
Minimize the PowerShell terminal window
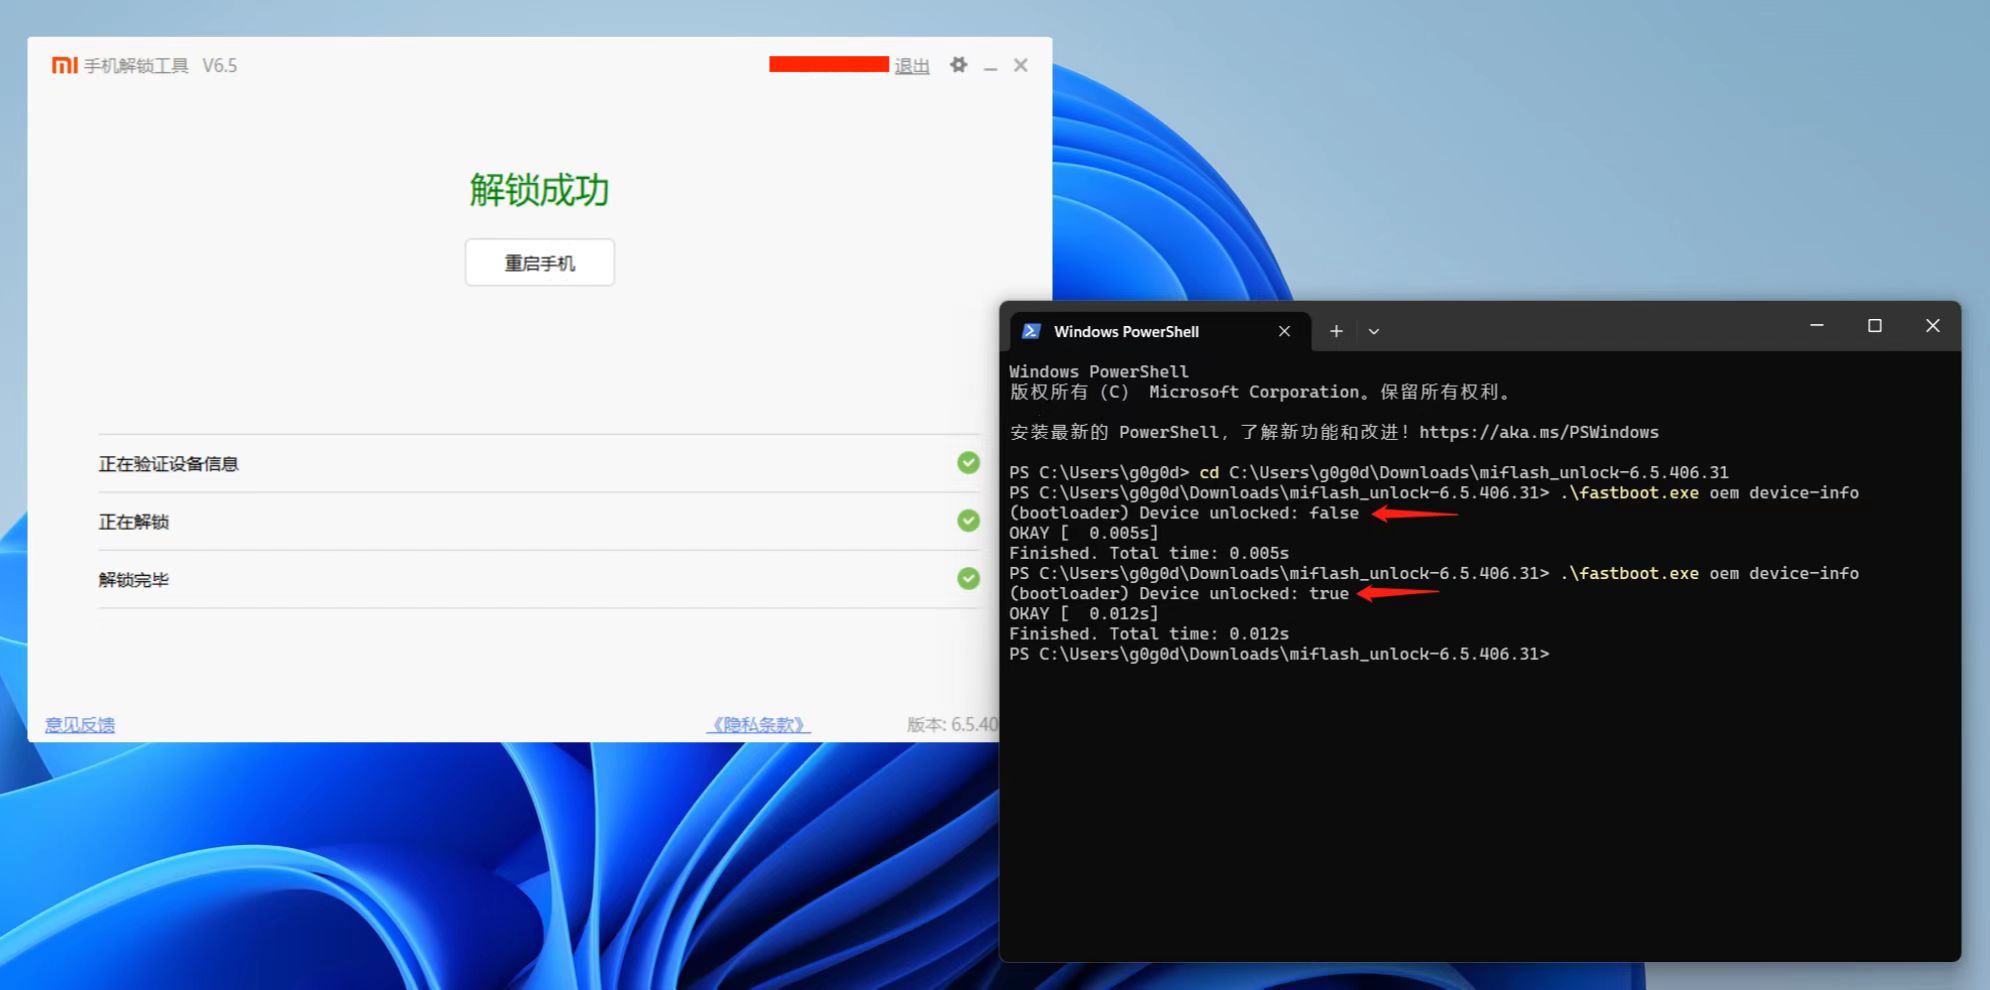tap(1817, 326)
